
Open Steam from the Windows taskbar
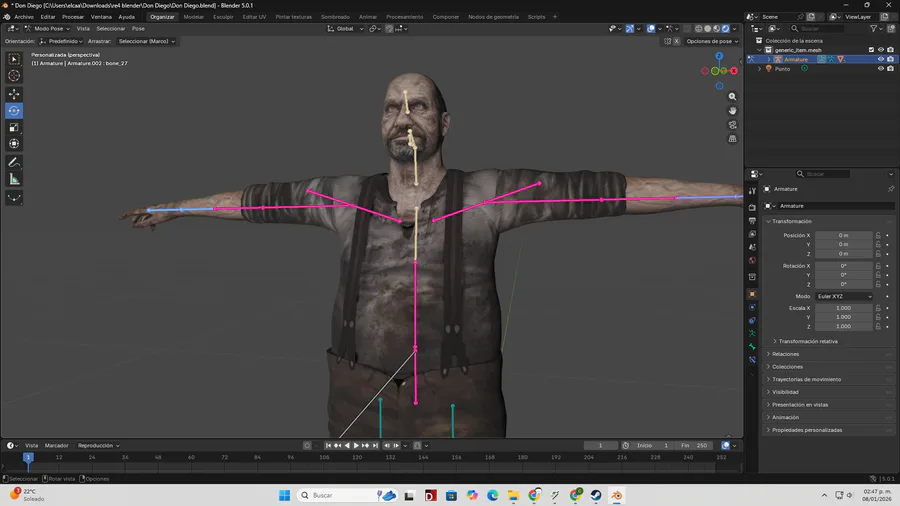596,495
